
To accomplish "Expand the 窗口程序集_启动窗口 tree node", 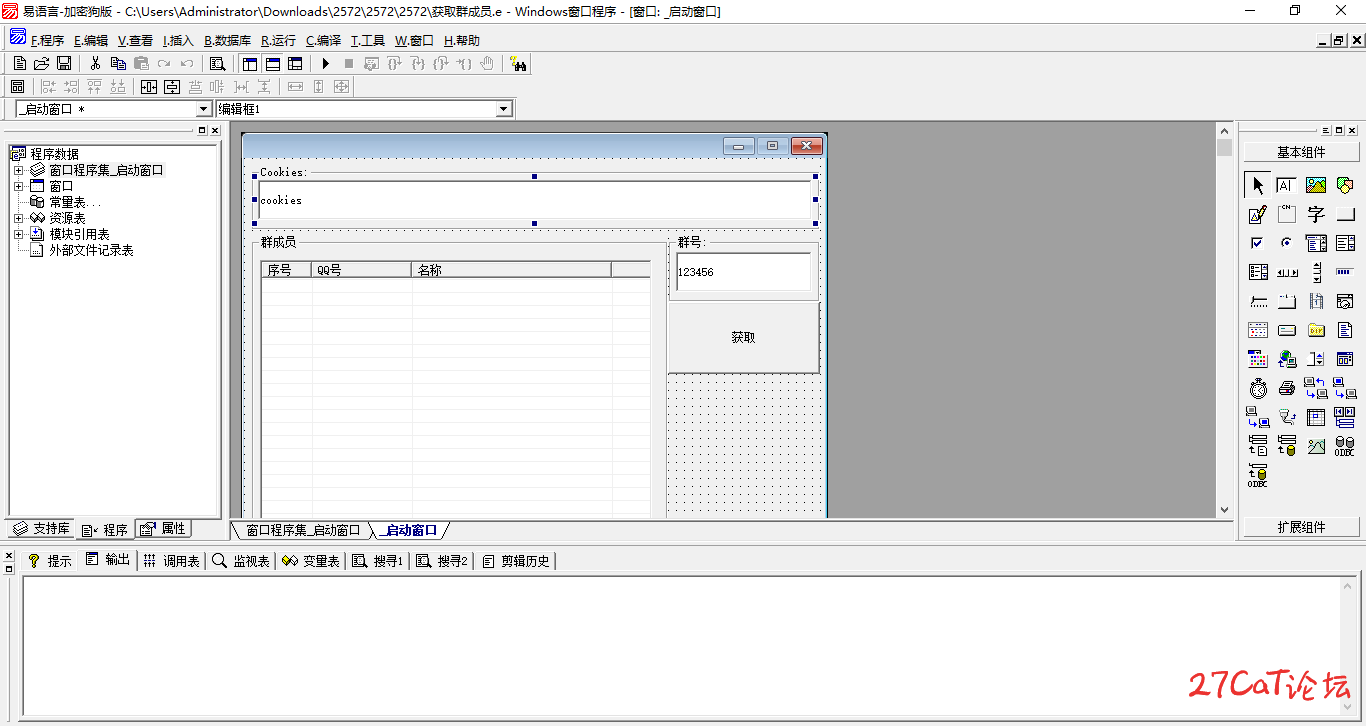I will (18, 168).
